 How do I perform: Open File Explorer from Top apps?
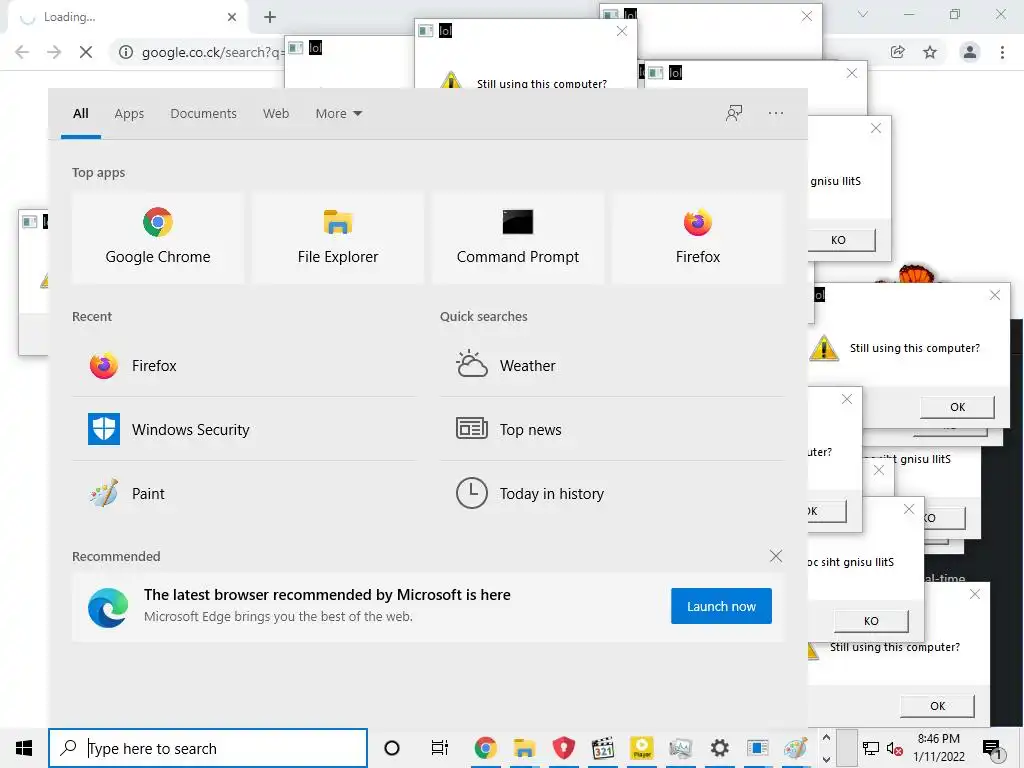(x=338, y=238)
